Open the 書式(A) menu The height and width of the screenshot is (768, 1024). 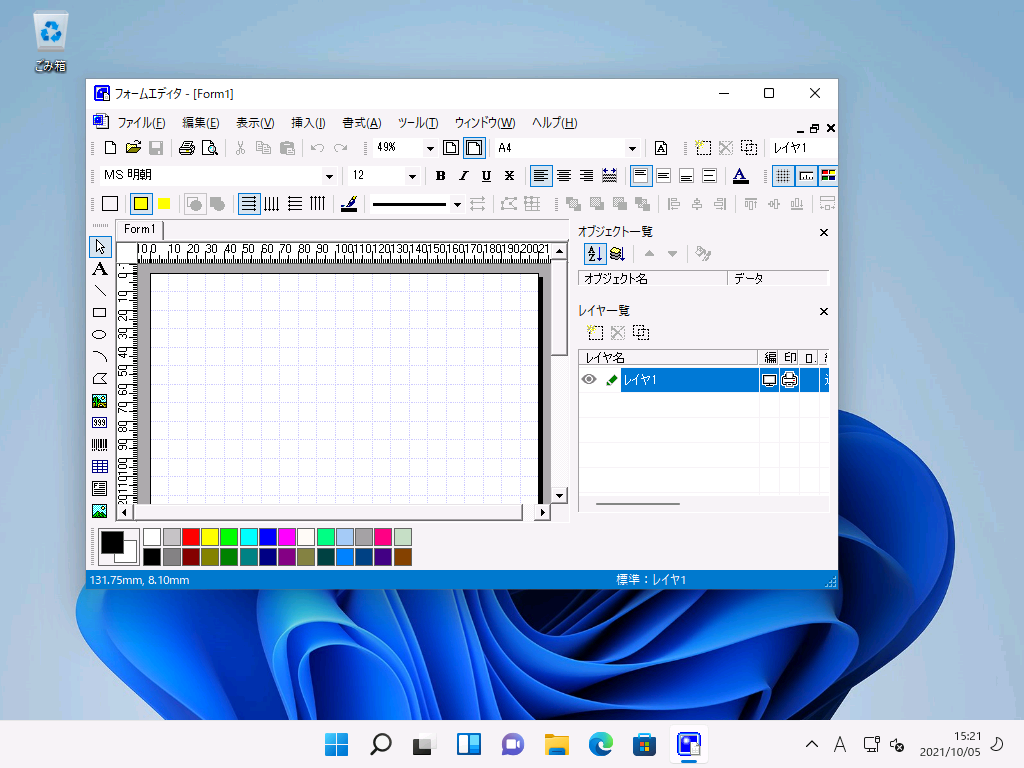362,123
